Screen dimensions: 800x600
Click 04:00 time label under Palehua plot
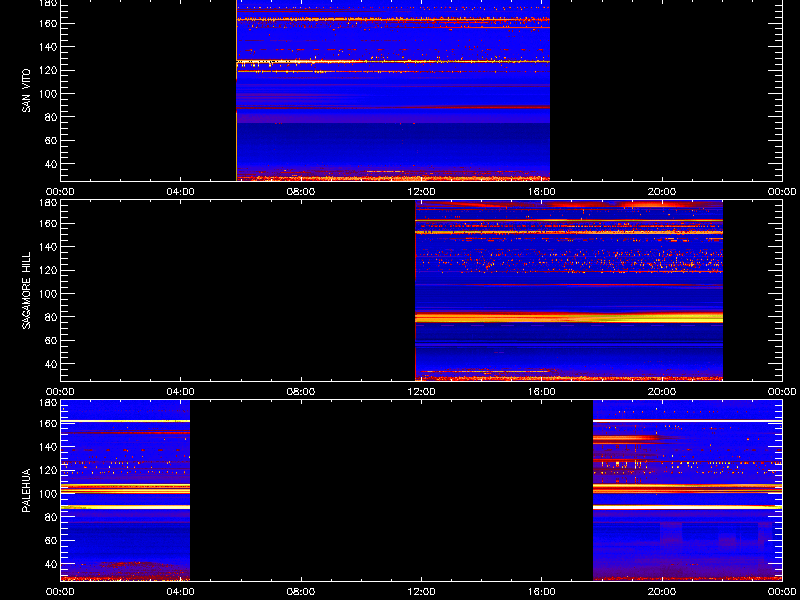click(181, 592)
